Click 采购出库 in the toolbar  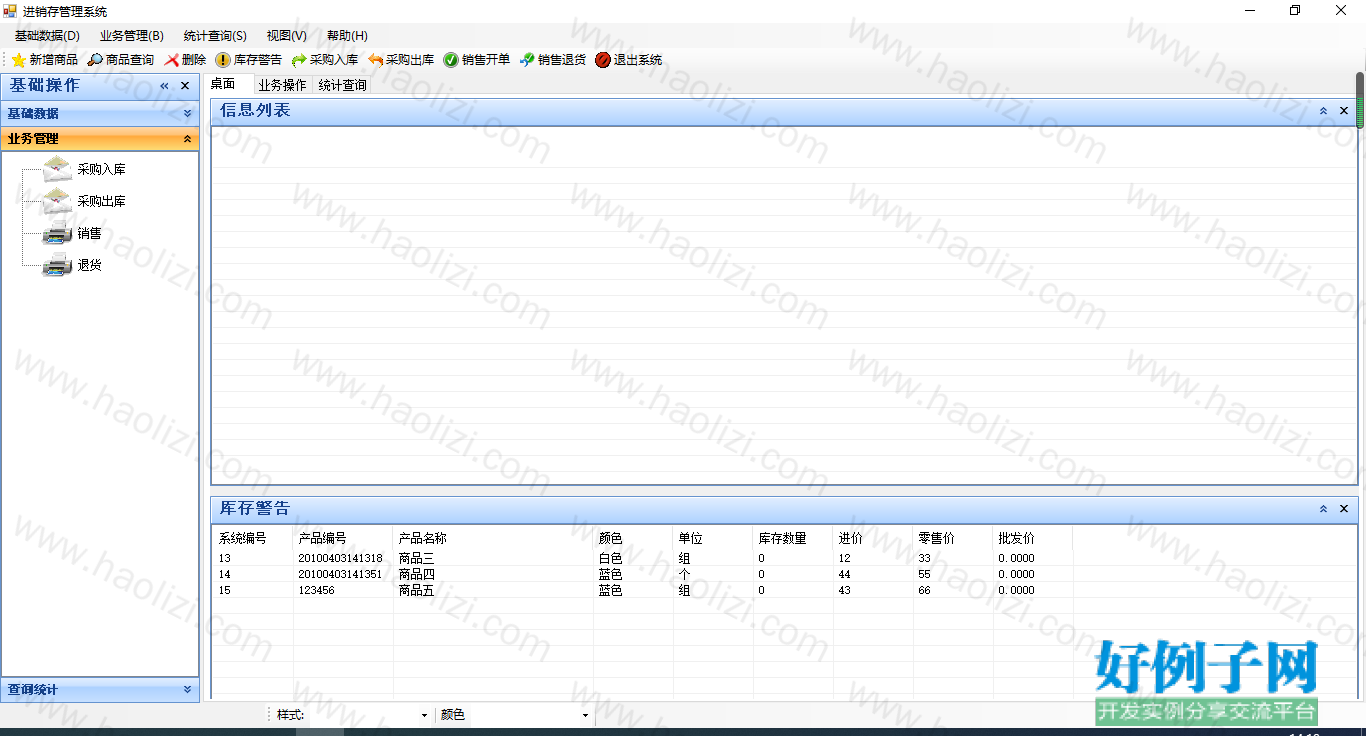(401, 60)
